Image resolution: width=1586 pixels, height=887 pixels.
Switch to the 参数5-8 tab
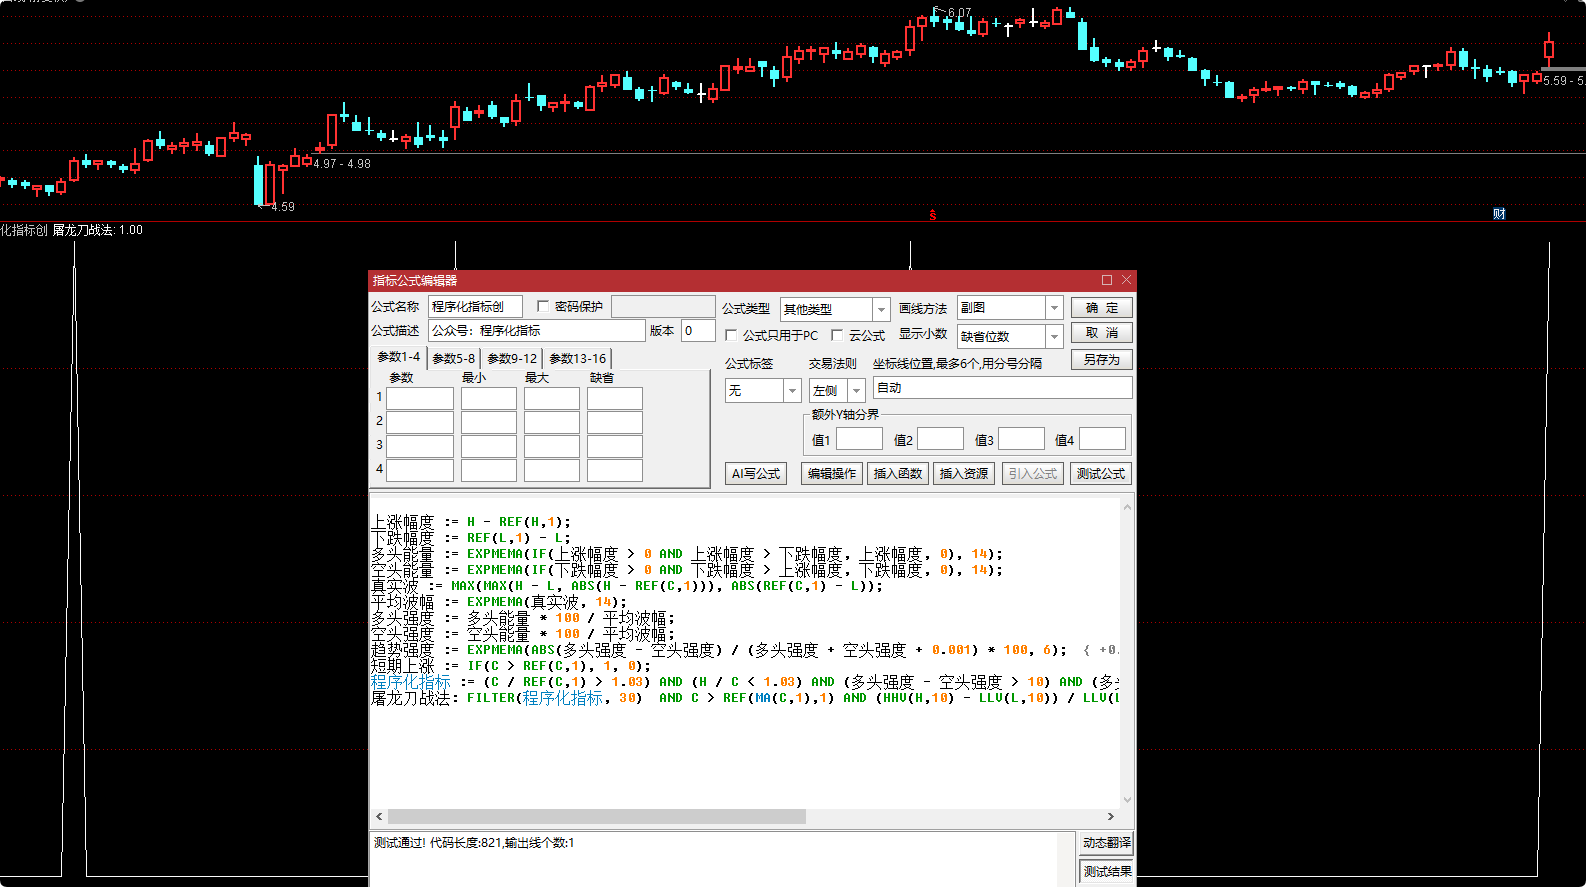[x=453, y=358]
